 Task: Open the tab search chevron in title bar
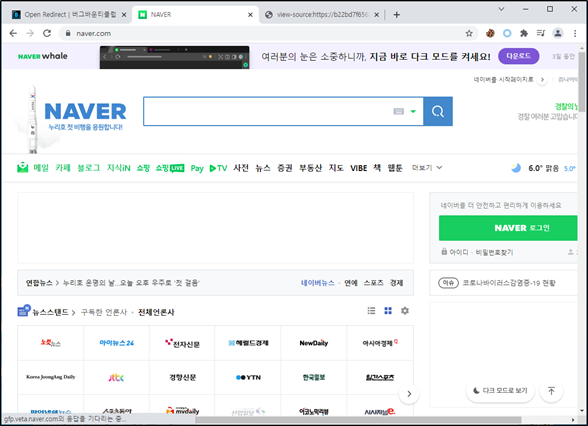click(501, 9)
